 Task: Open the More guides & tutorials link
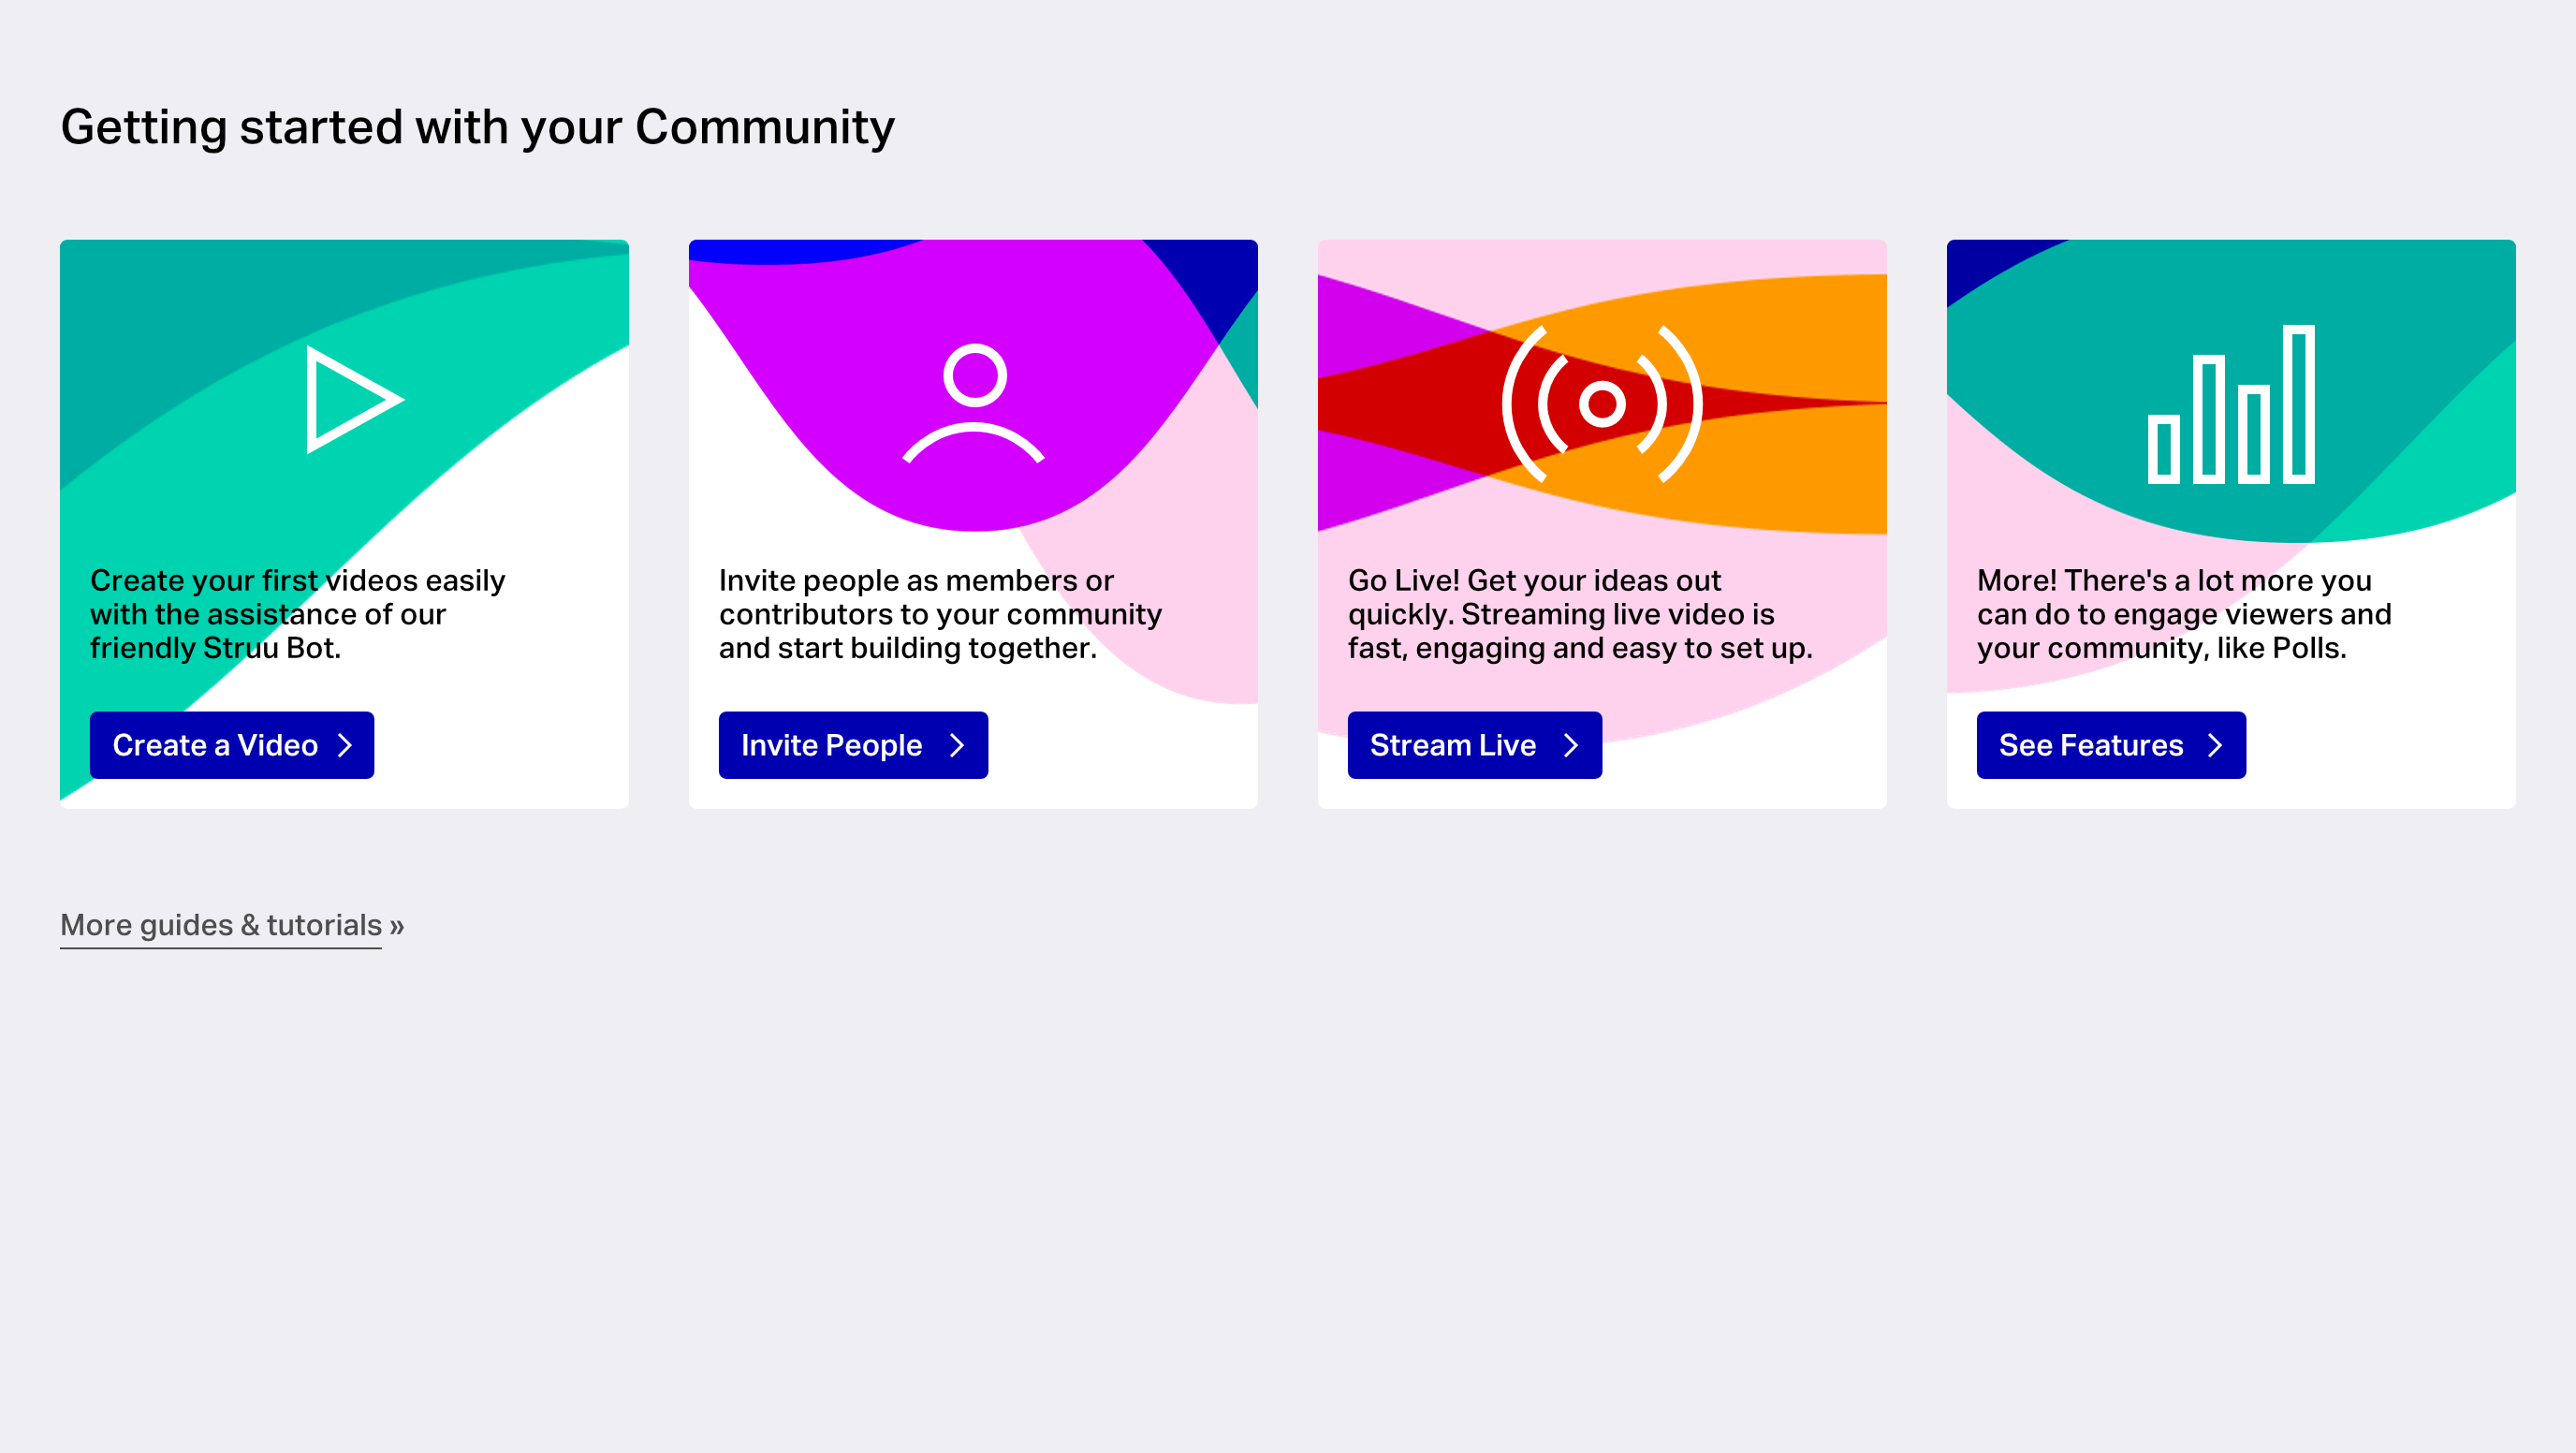coord(232,925)
